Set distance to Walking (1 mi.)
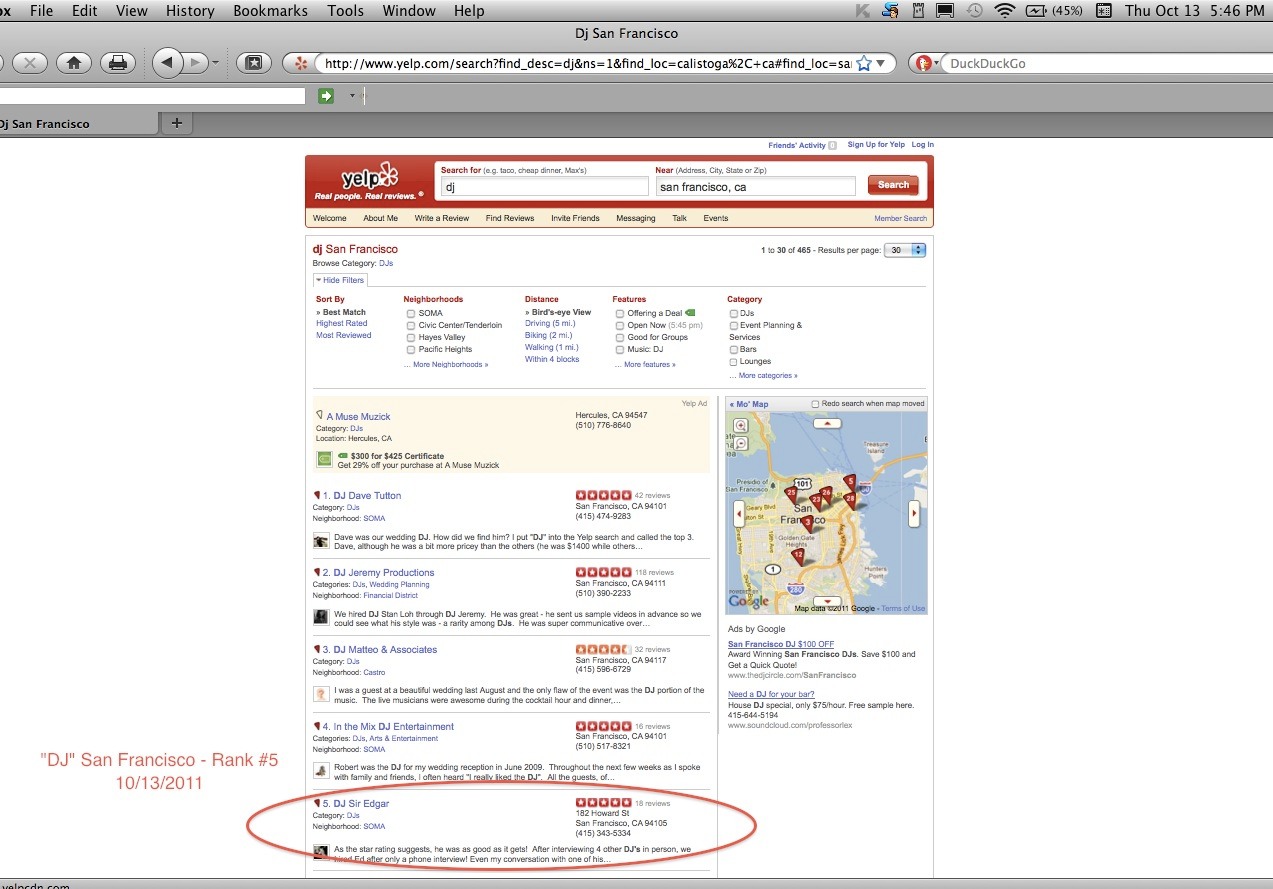The image size is (1273, 889). (552, 347)
